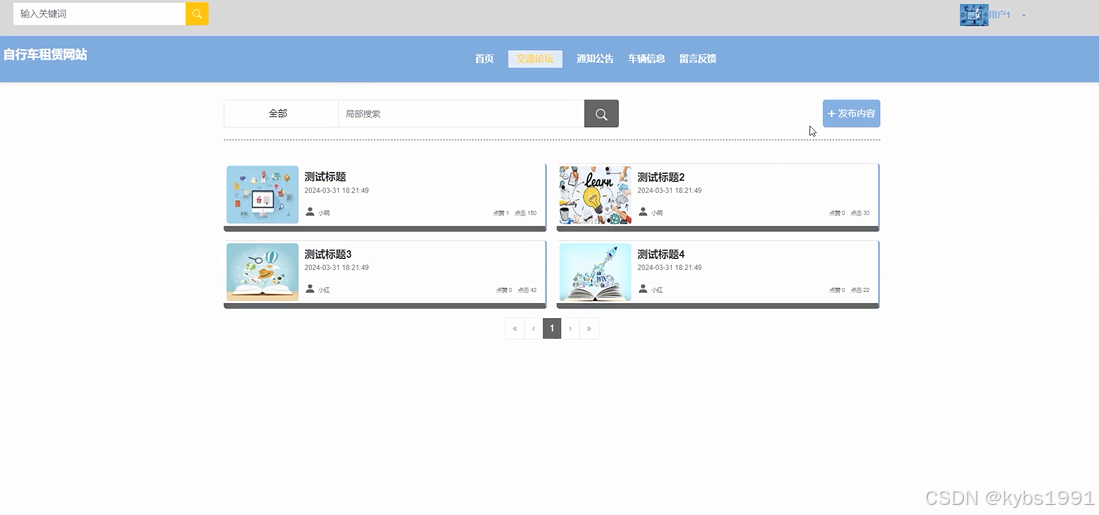Image resolution: width=1099 pixels, height=515 pixels.
Task: Click the date under 测试标题2
Action: point(669,191)
